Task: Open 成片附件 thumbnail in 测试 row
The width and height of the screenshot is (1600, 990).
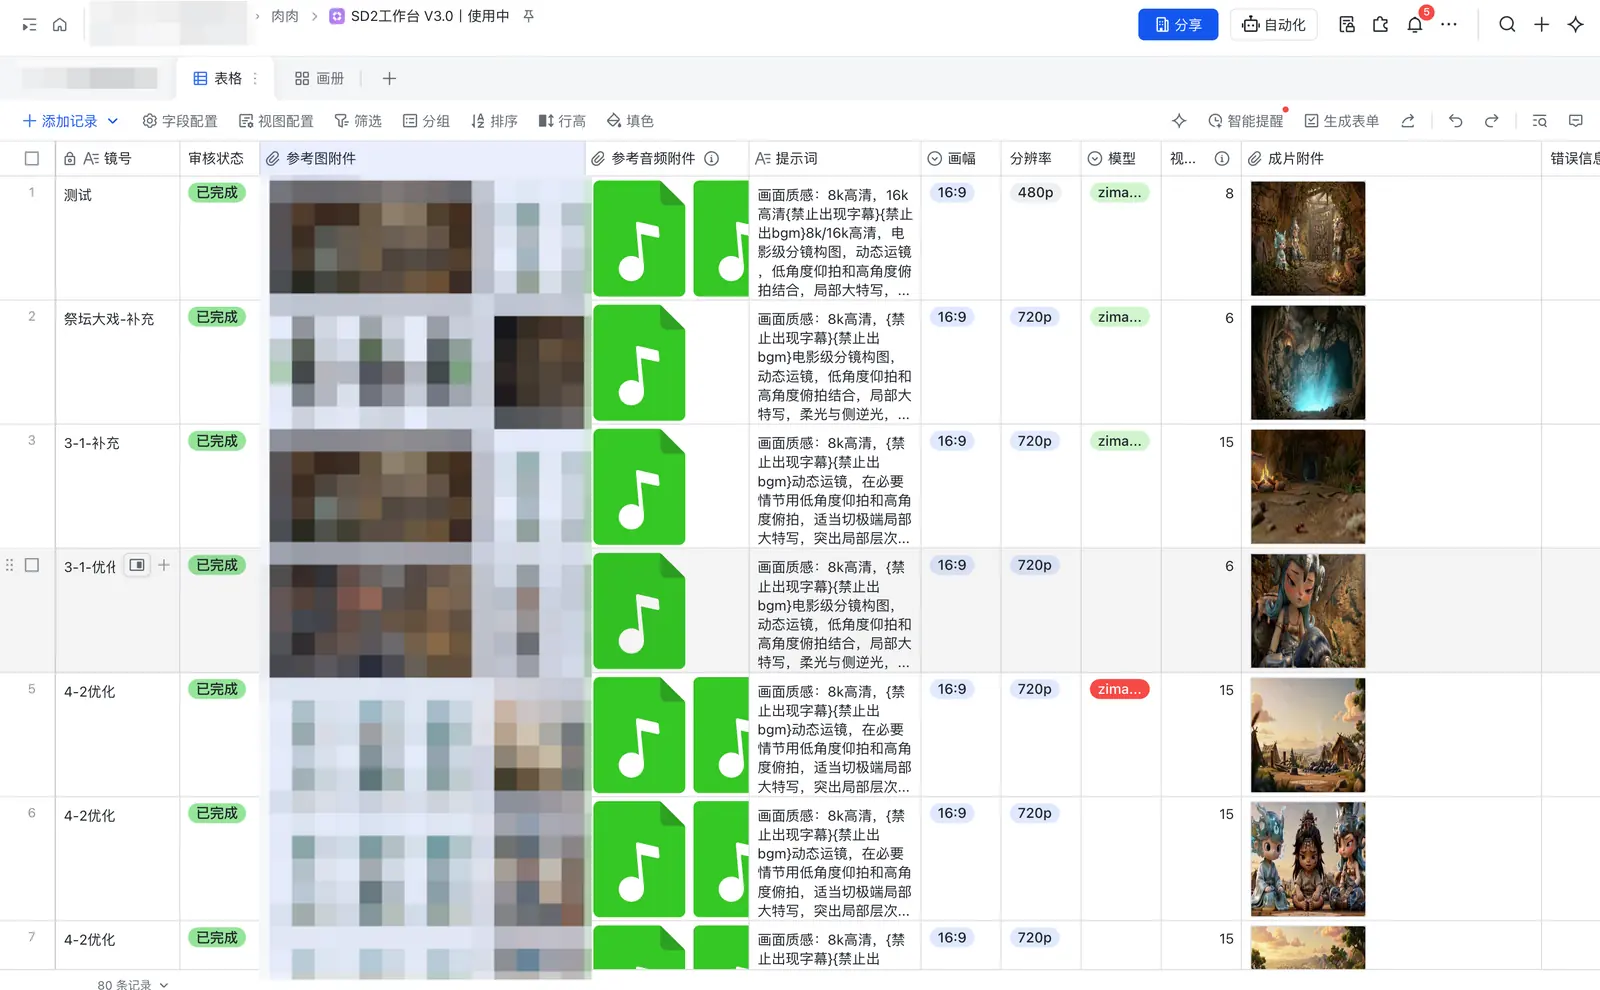Action: point(1308,239)
